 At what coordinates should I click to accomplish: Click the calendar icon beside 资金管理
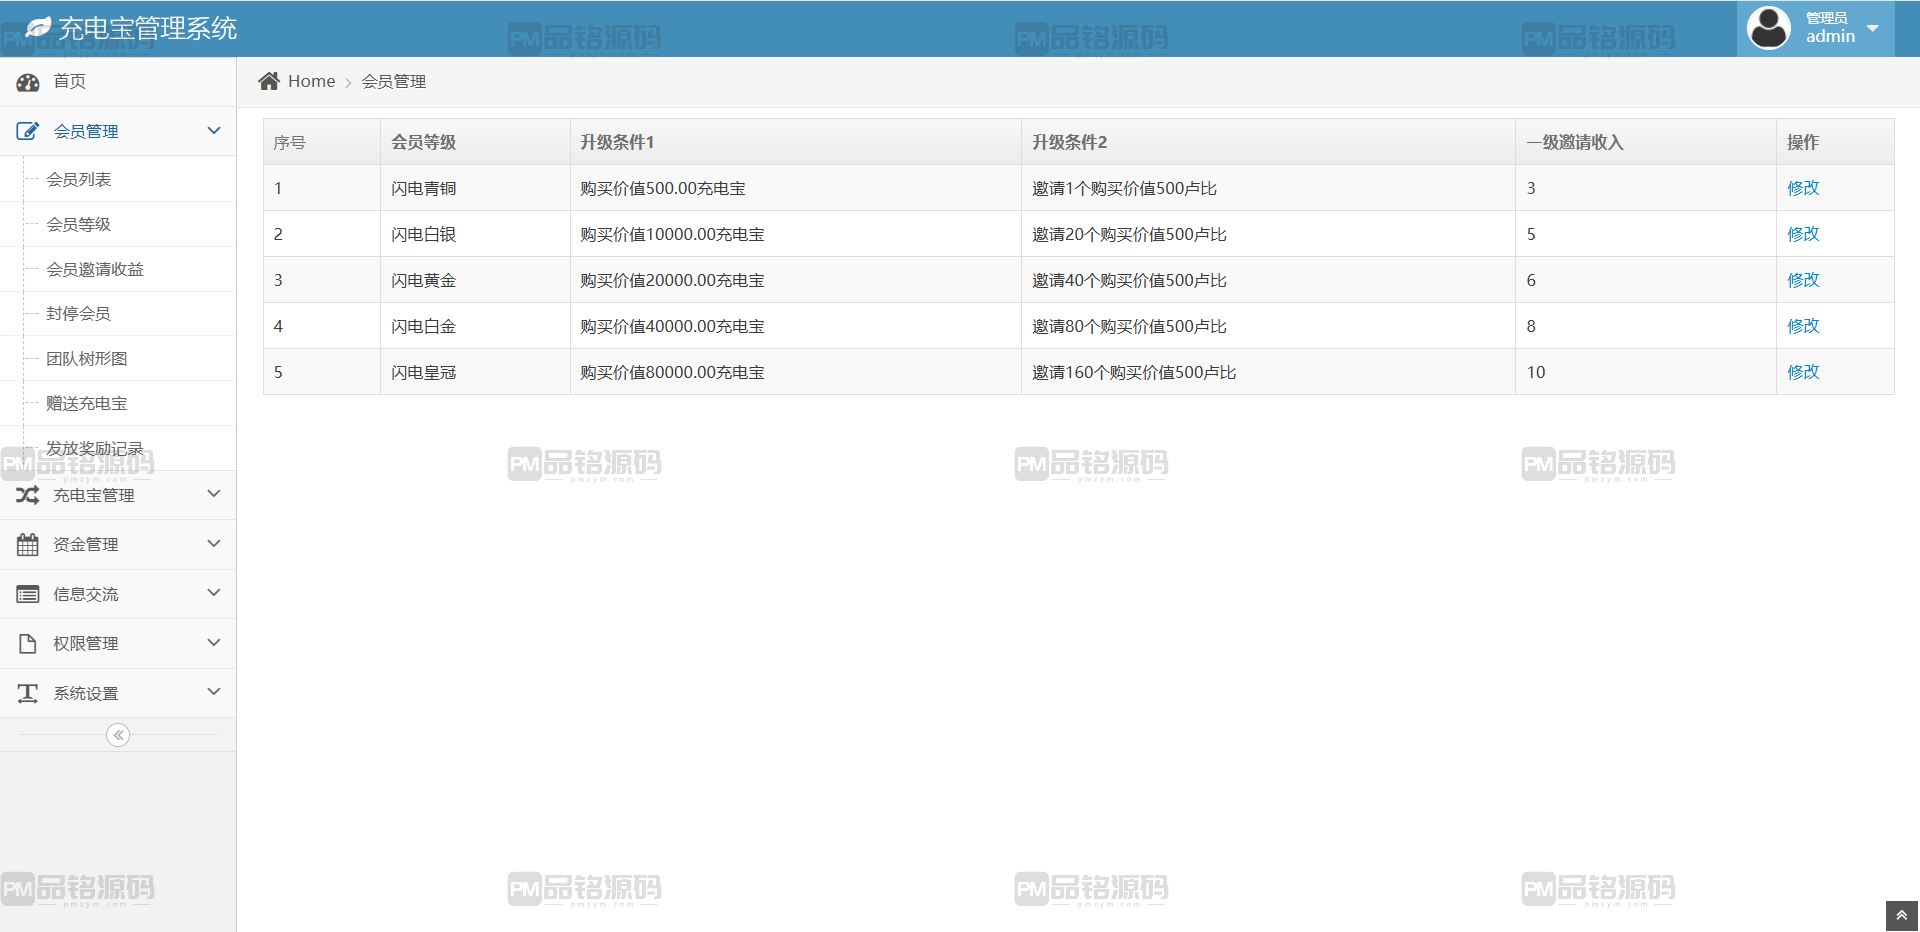(x=28, y=544)
